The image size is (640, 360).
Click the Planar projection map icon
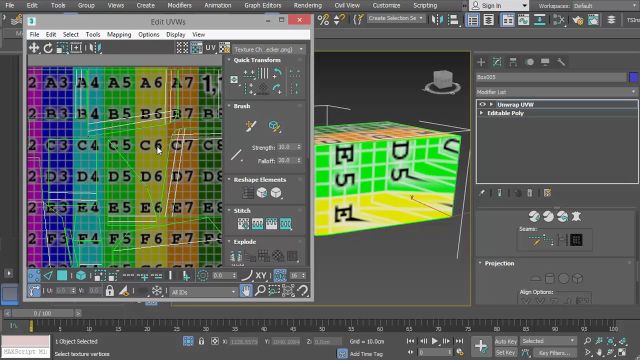pyautogui.click(x=535, y=279)
